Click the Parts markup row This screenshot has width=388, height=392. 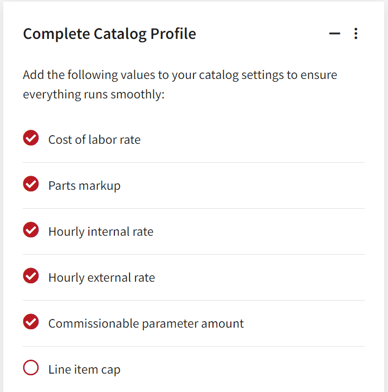[x=194, y=186]
